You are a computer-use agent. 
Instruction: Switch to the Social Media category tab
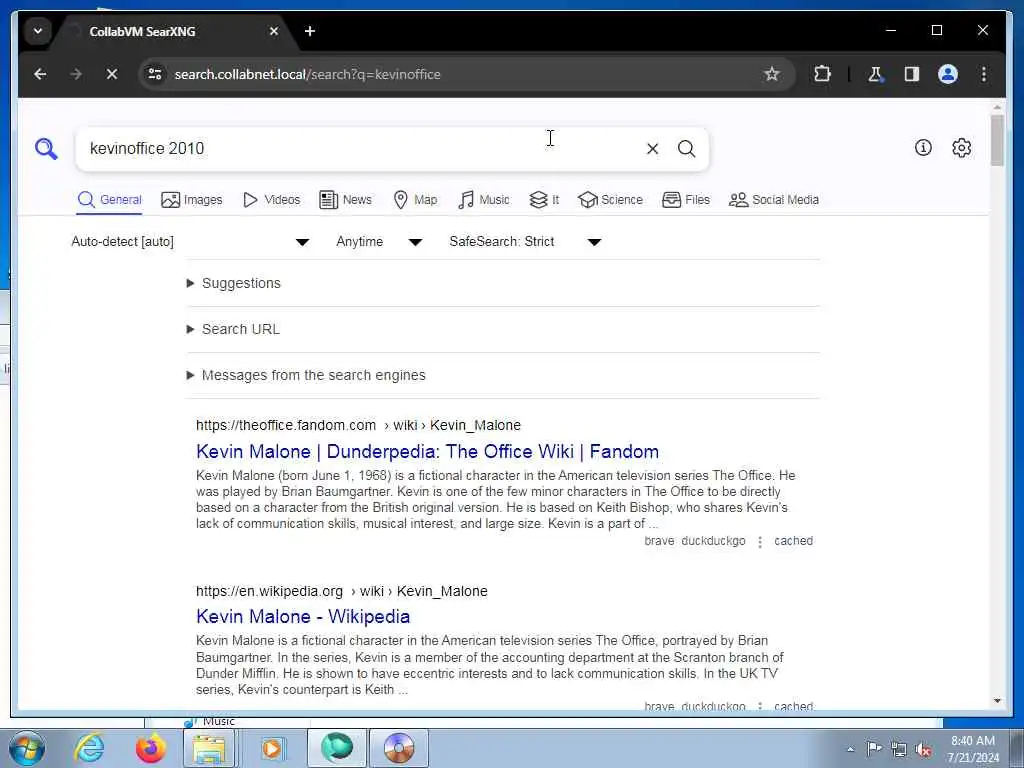(773, 200)
